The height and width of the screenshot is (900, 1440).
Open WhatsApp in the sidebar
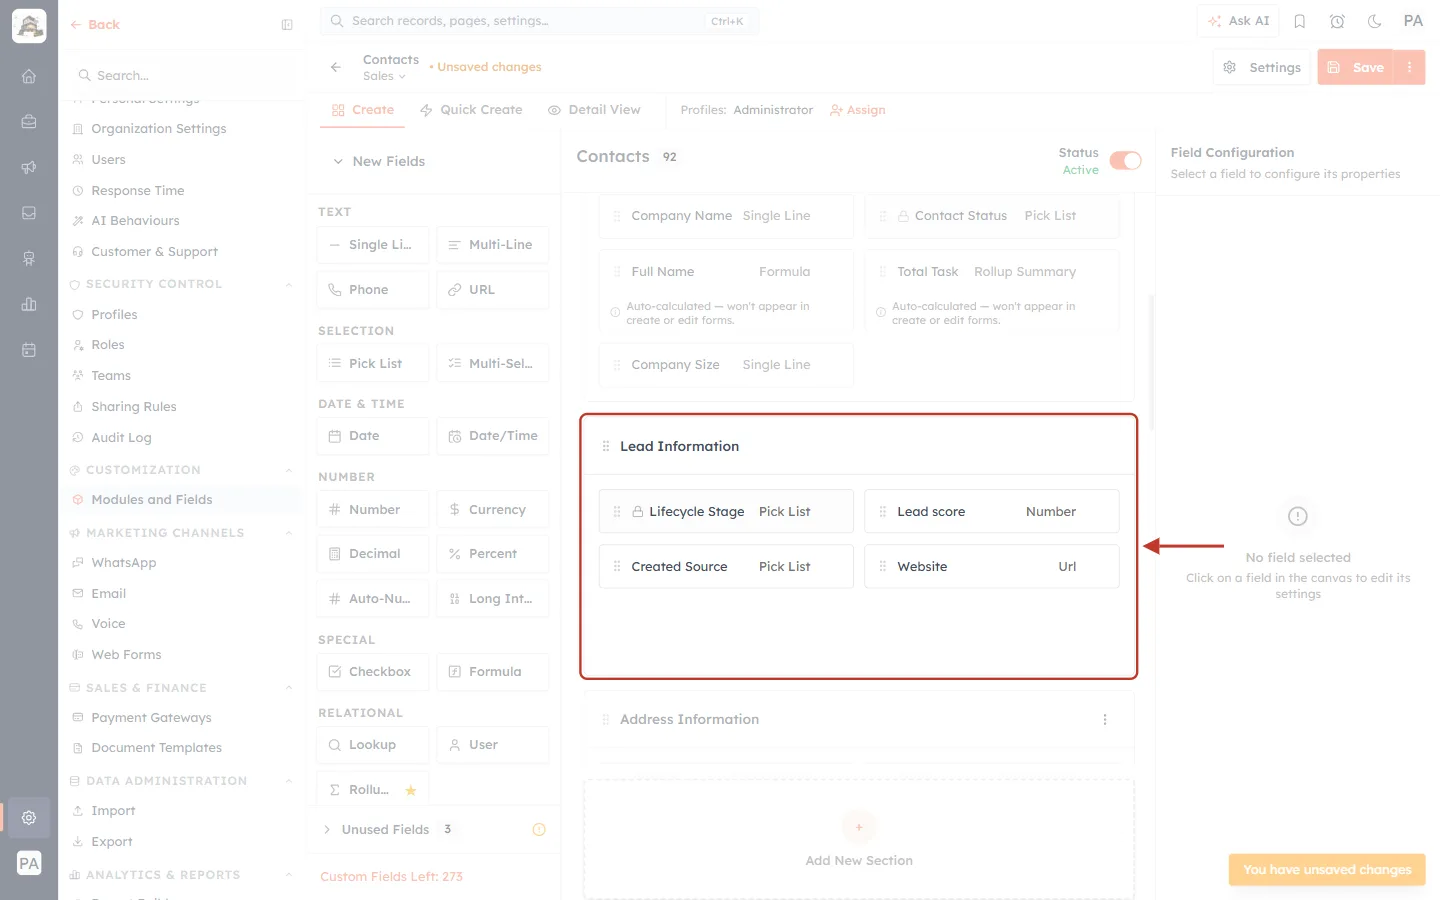[x=124, y=563]
